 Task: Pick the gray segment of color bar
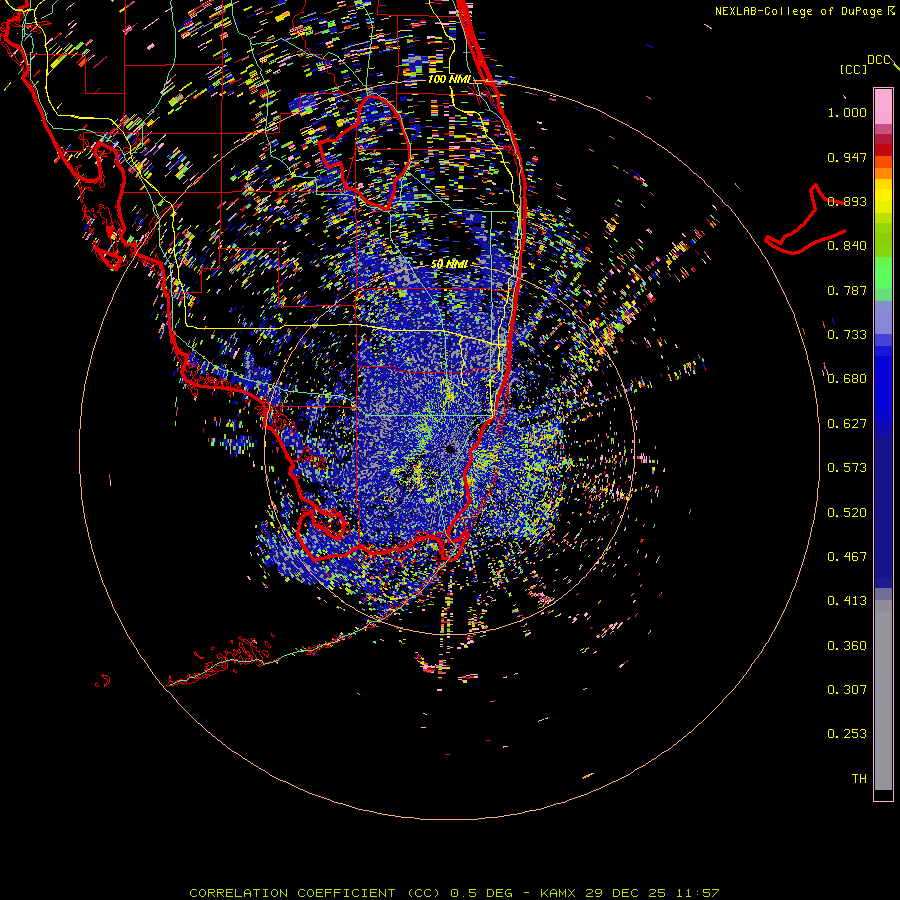(883, 695)
